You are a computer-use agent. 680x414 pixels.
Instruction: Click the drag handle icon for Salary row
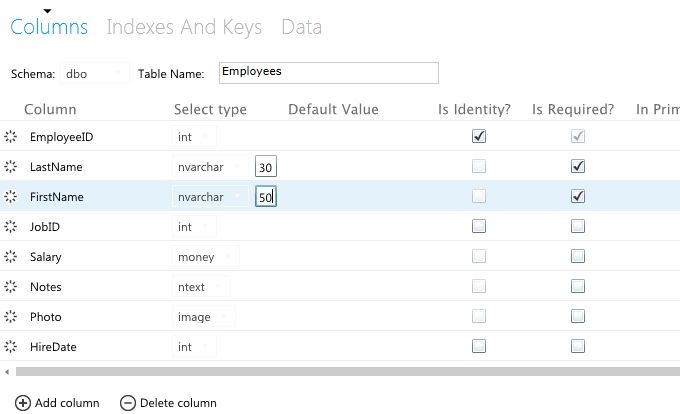click(11, 257)
